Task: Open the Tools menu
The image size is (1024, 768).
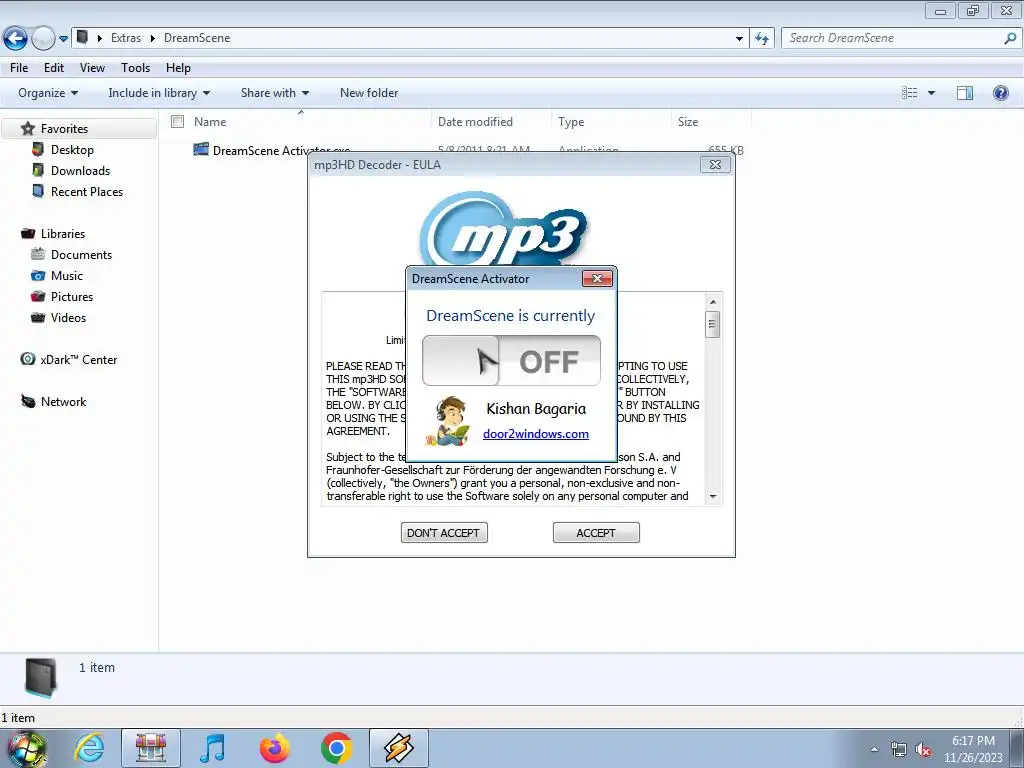Action: pos(135,68)
